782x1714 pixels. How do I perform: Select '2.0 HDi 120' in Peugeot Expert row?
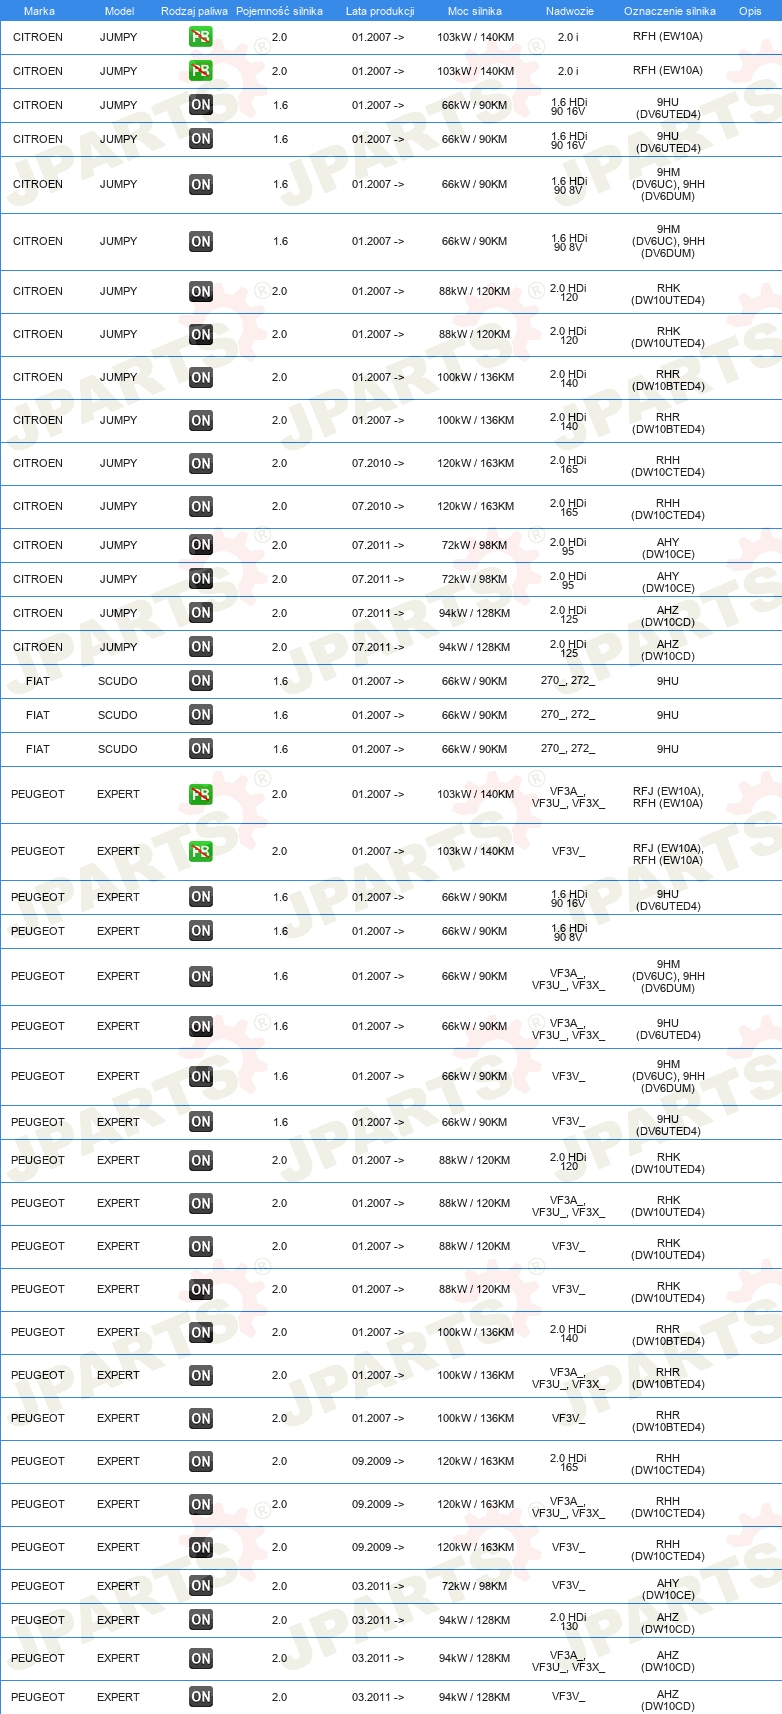pos(568,1161)
